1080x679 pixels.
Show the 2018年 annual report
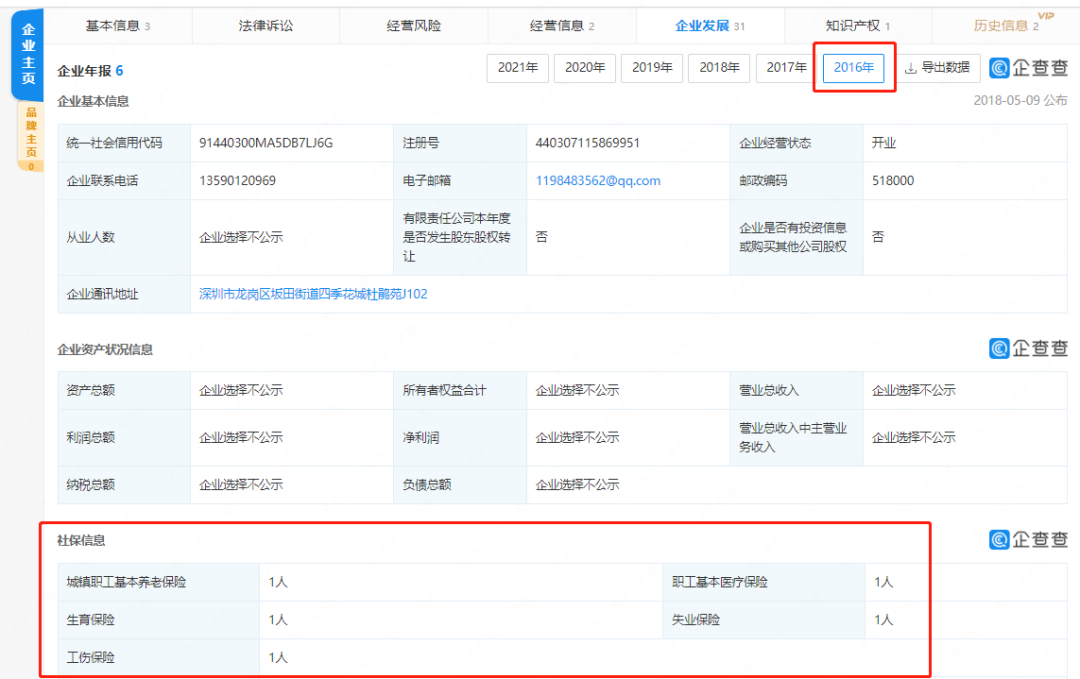(x=719, y=68)
